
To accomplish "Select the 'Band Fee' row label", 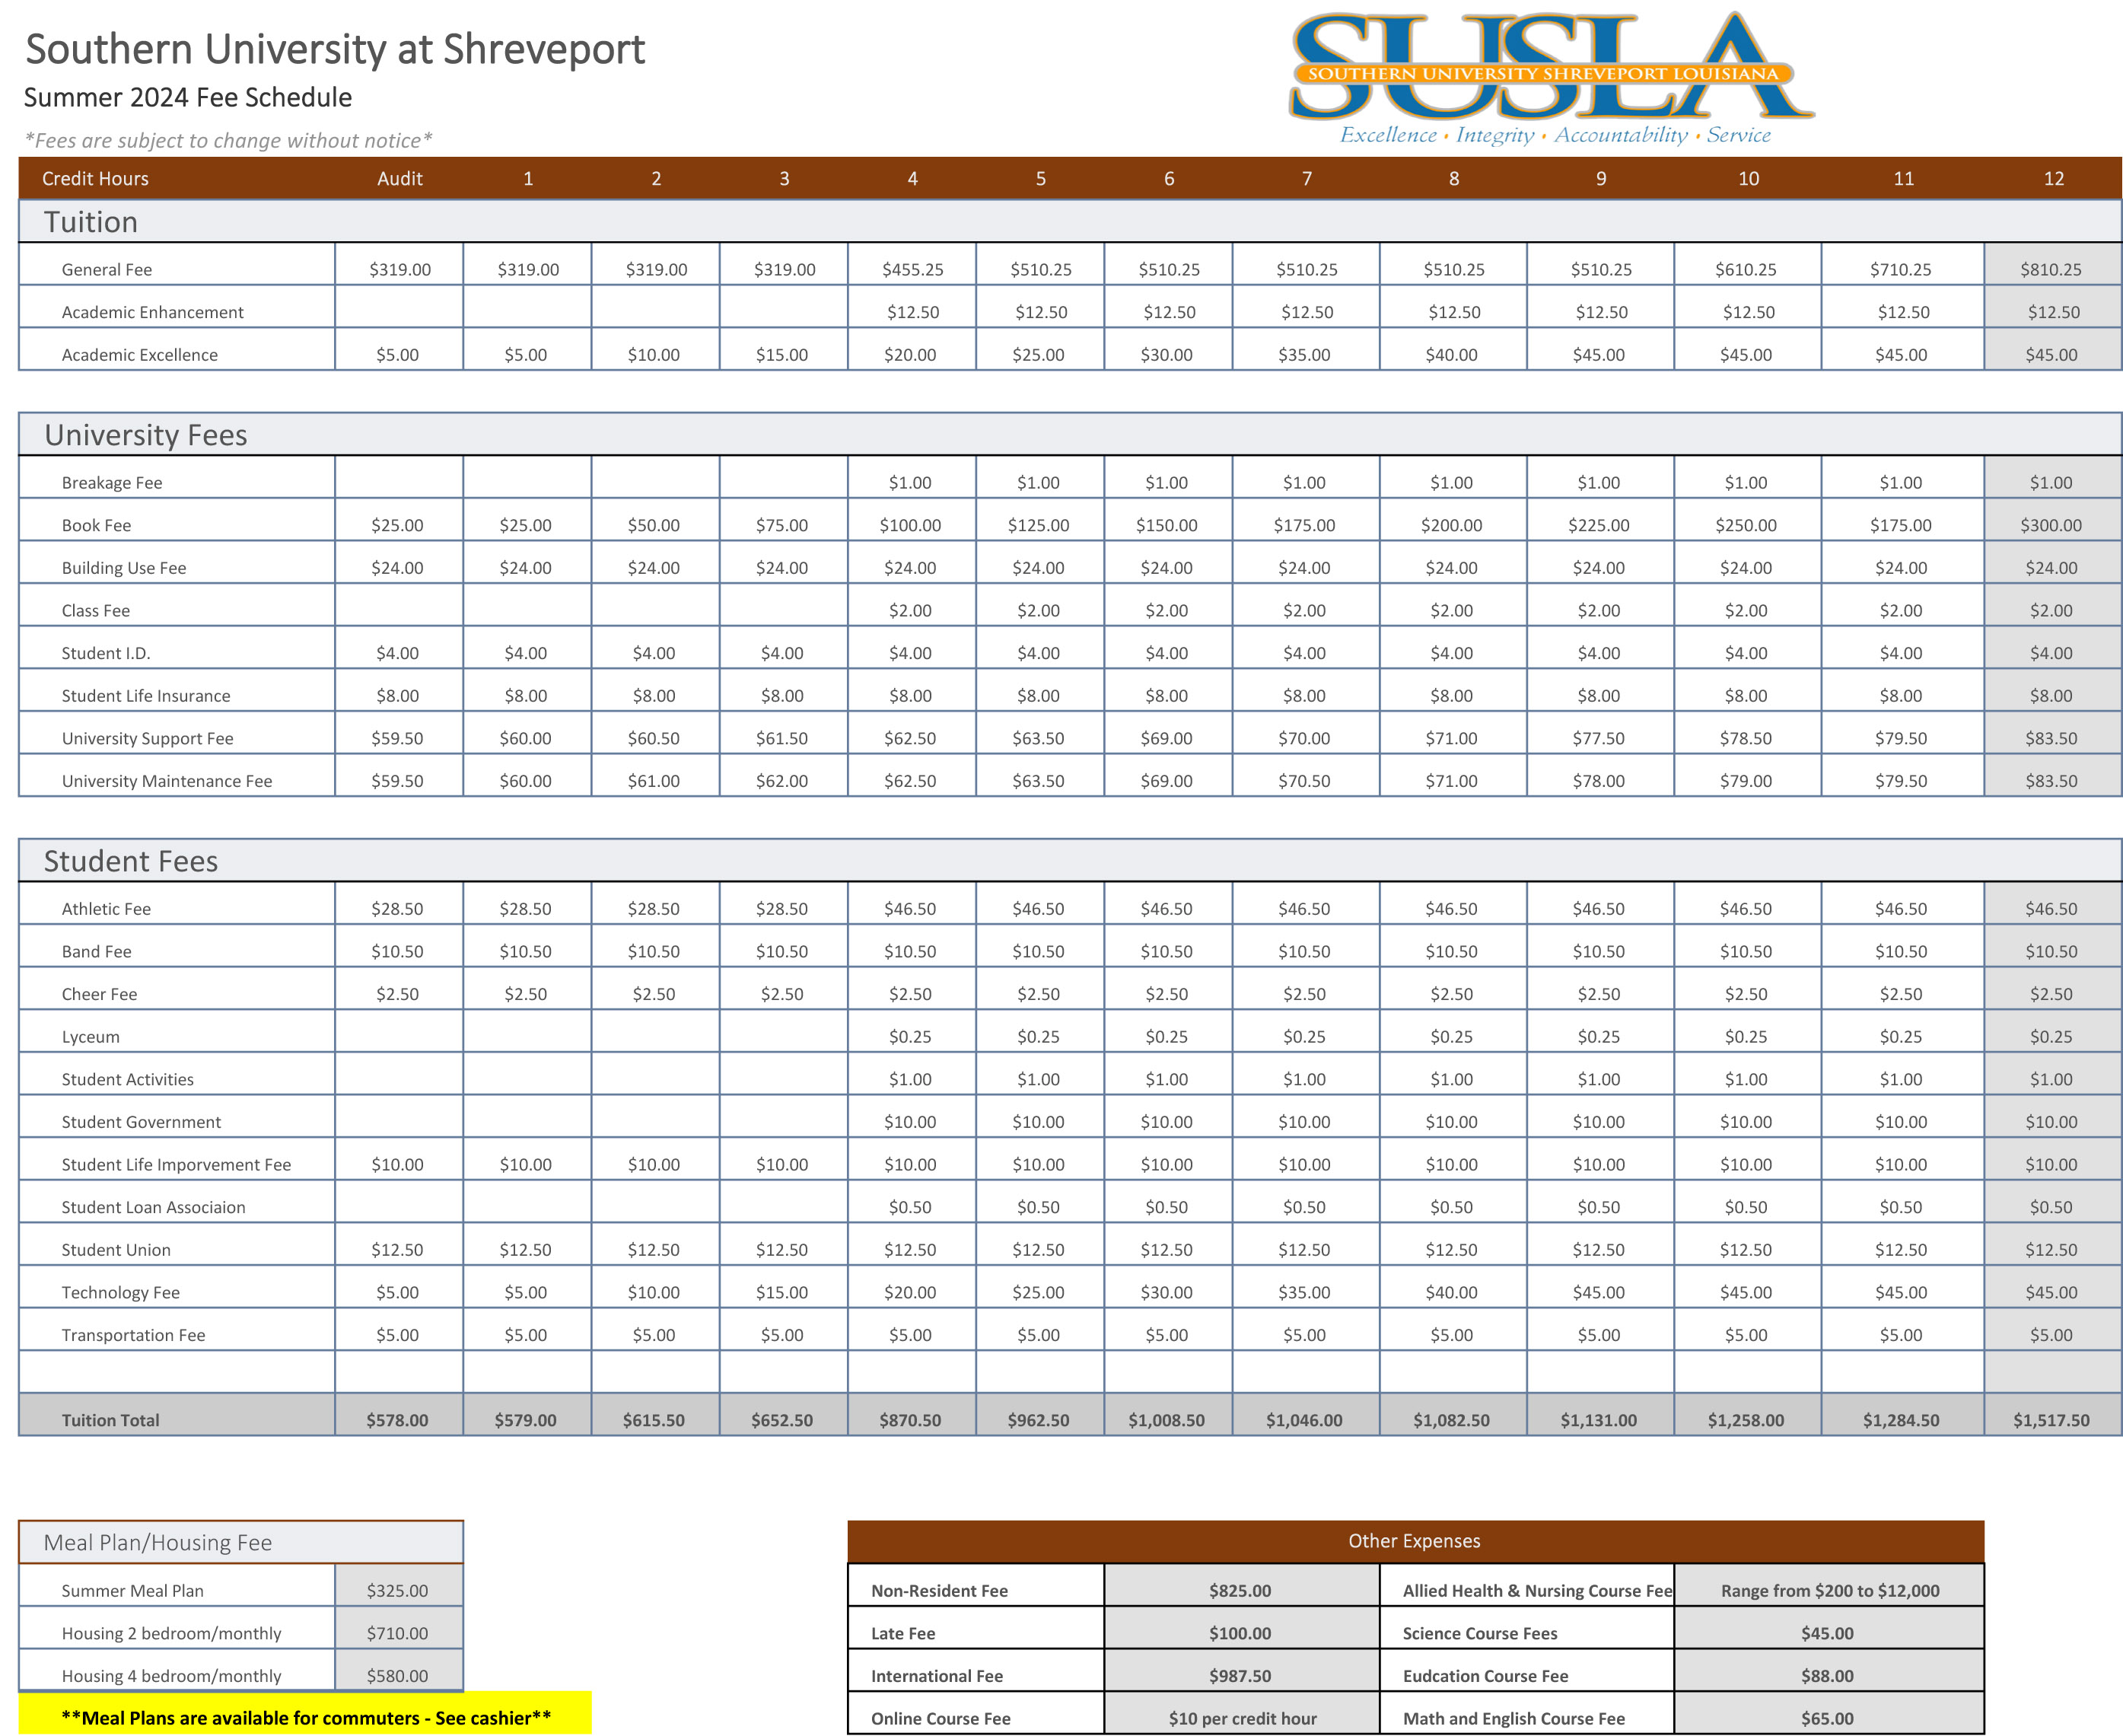I will pos(96,951).
